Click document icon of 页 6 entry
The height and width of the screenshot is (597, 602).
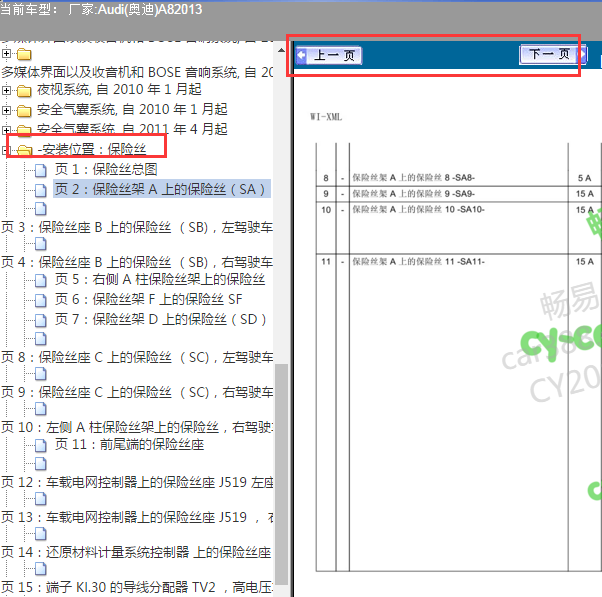41,300
